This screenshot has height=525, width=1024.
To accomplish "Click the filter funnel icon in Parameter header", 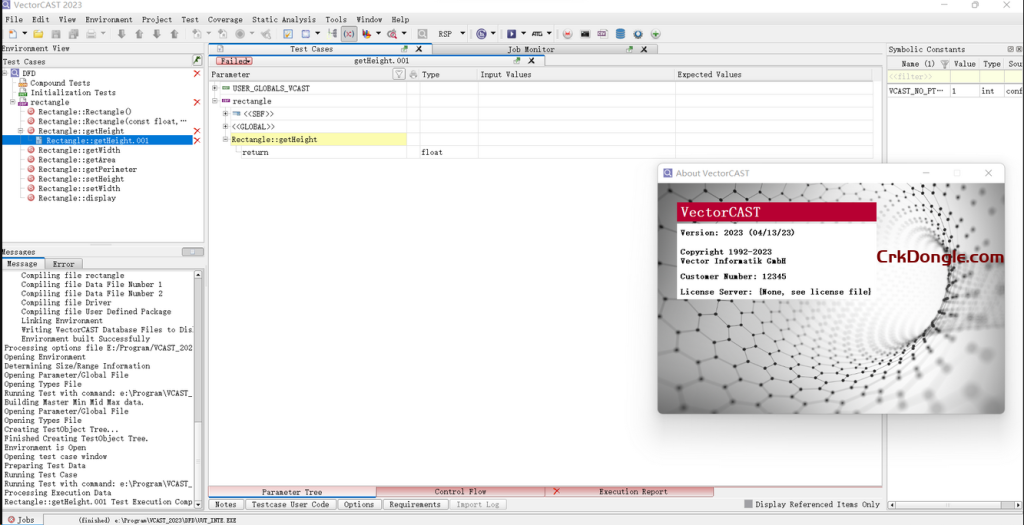I will 399,75.
